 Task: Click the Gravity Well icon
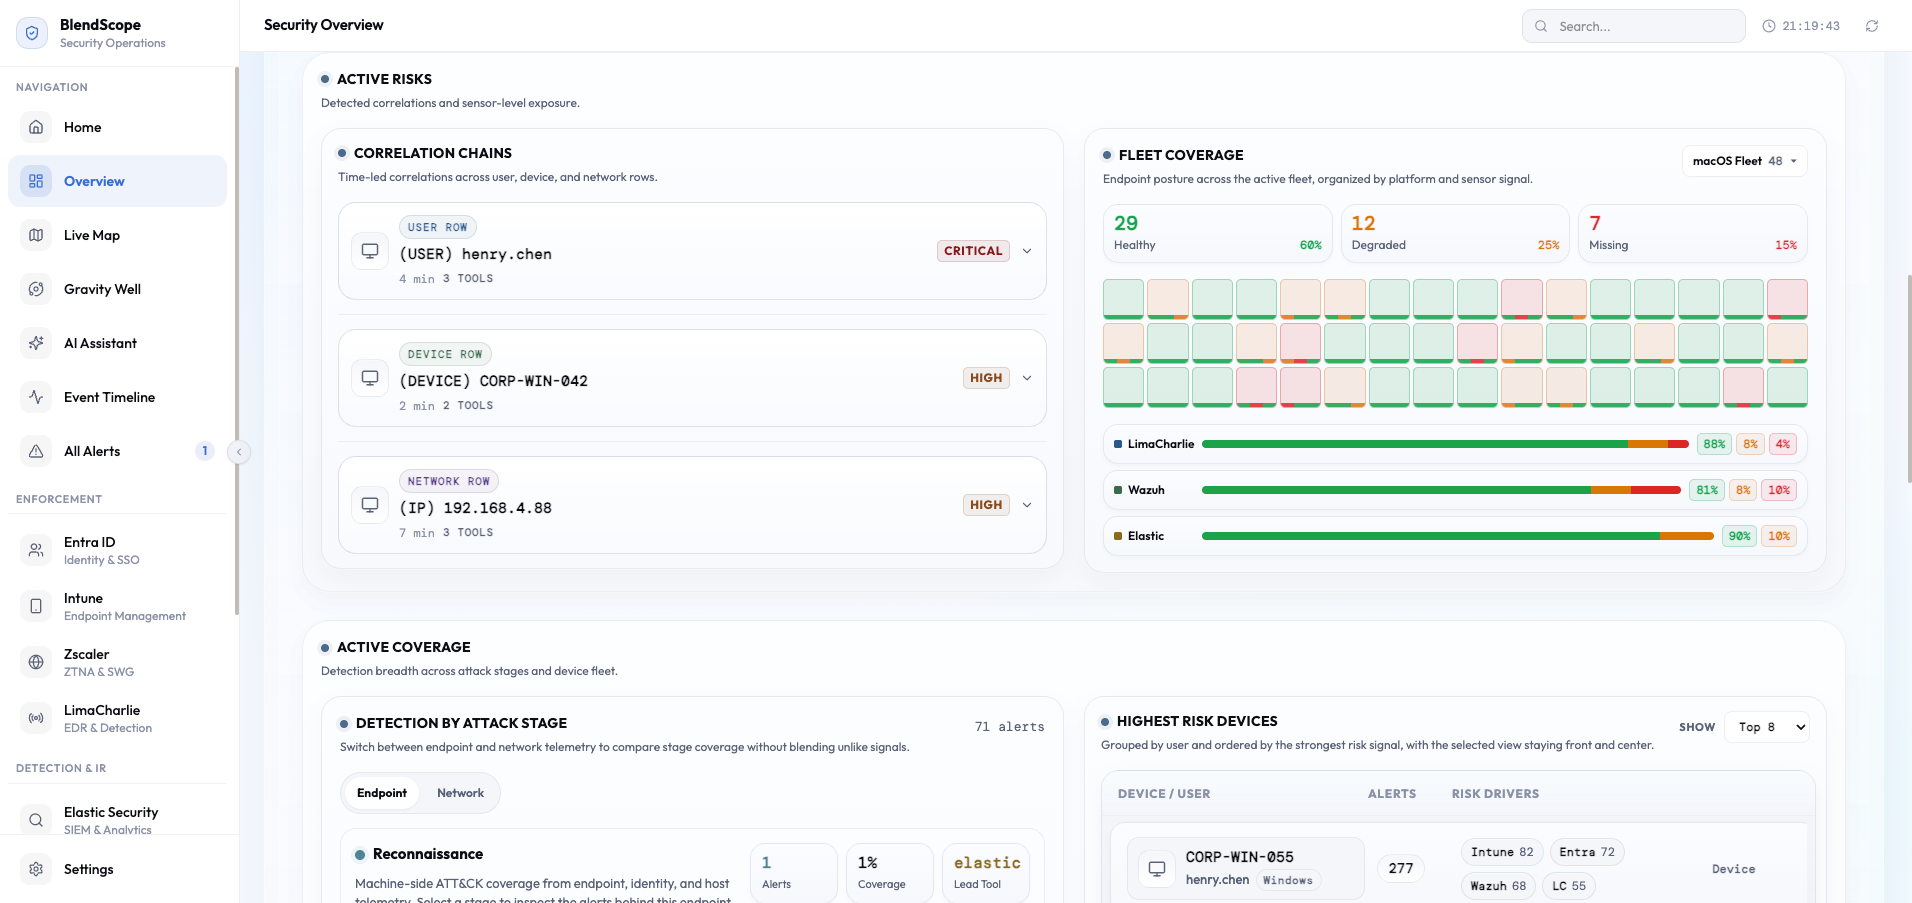(x=36, y=289)
